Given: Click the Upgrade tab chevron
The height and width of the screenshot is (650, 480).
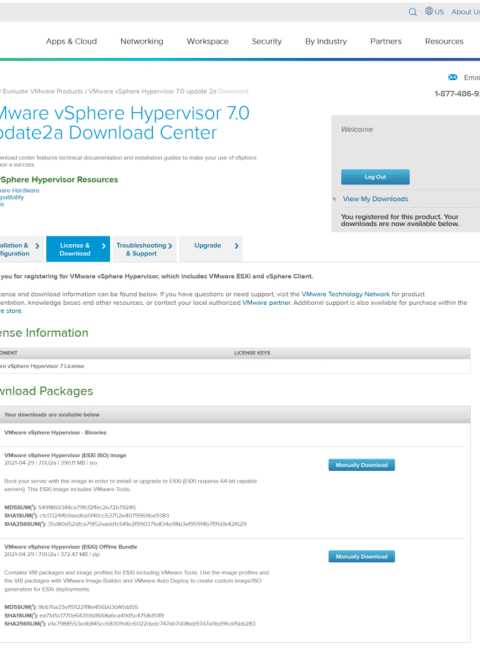Looking at the screenshot, I should click(x=237, y=246).
